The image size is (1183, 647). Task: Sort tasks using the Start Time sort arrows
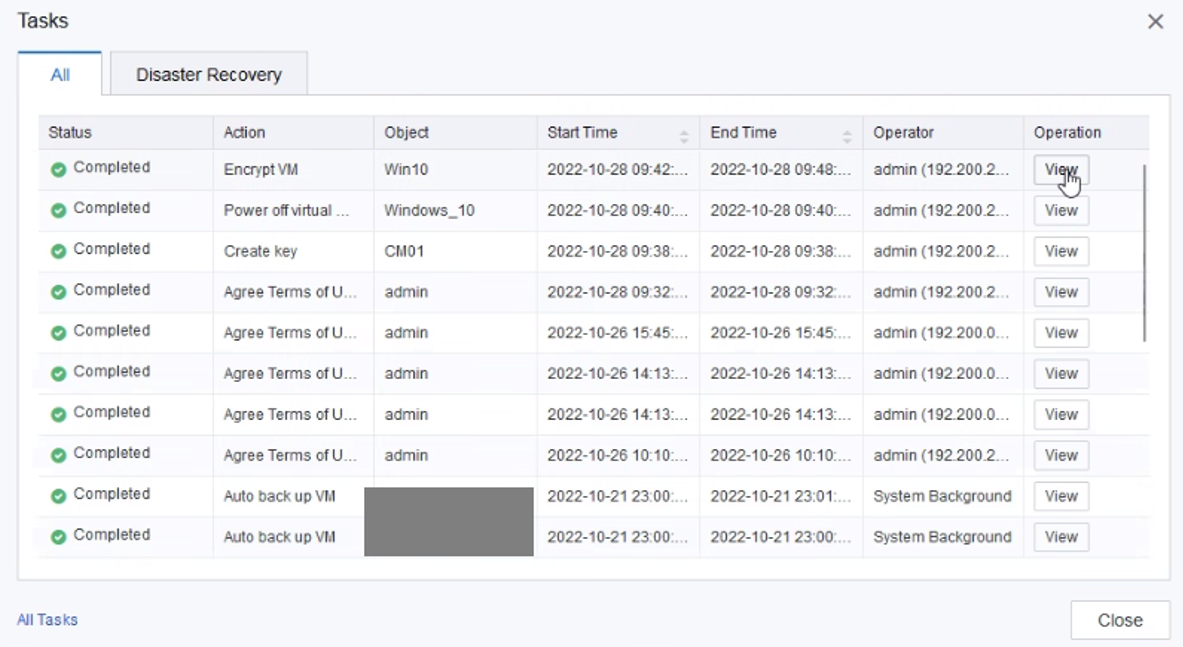click(684, 136)
